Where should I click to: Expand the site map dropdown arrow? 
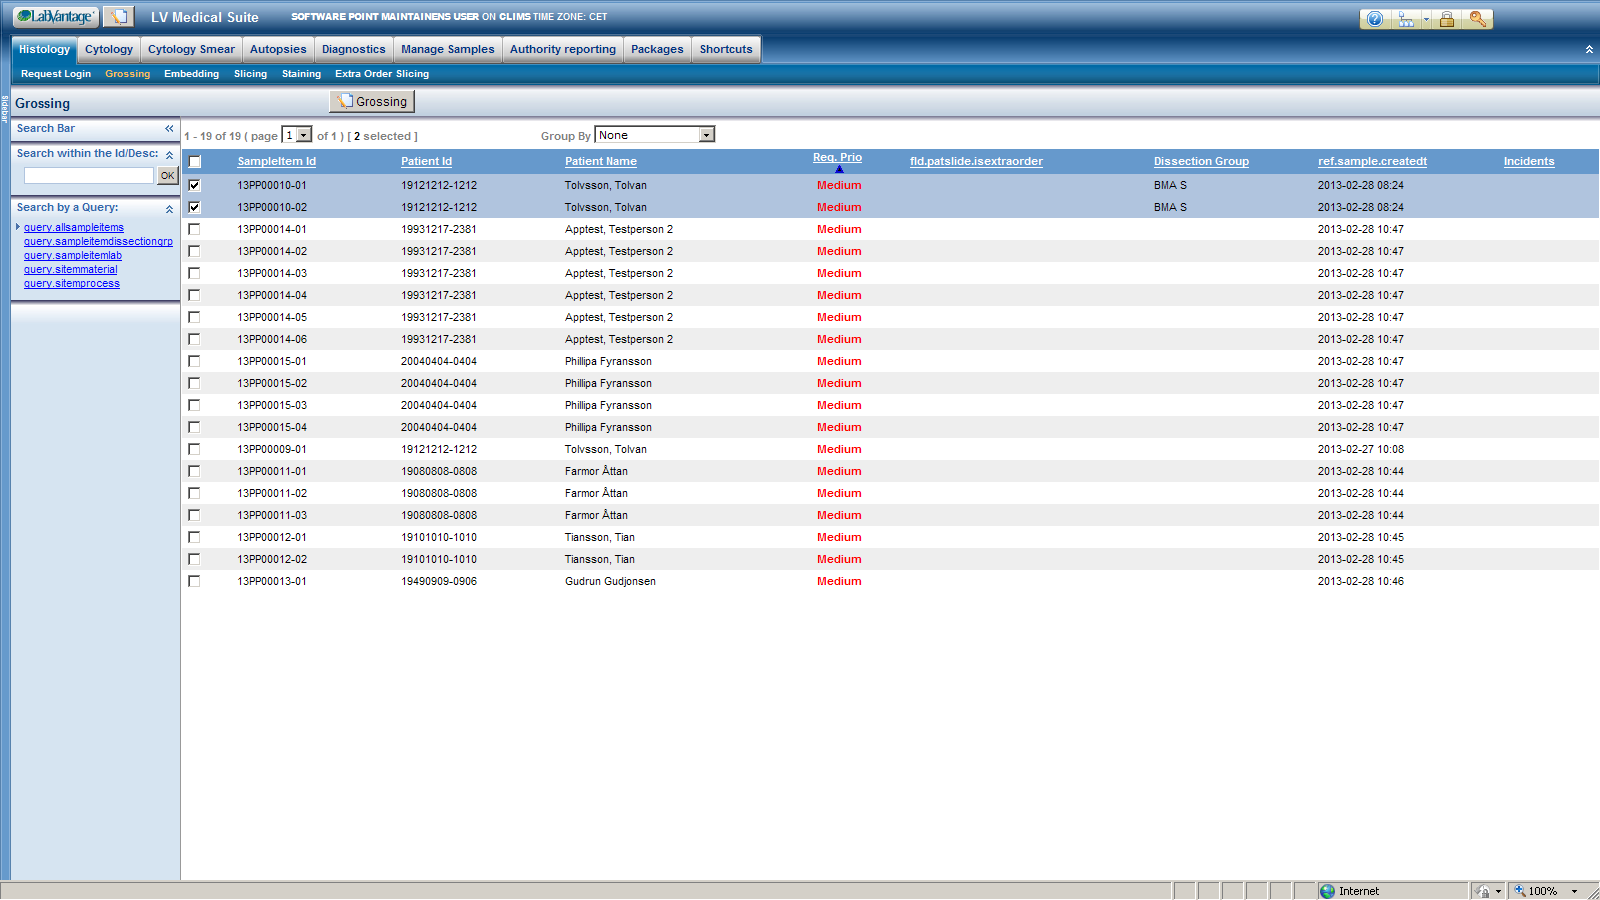[x=1426, y=19]
